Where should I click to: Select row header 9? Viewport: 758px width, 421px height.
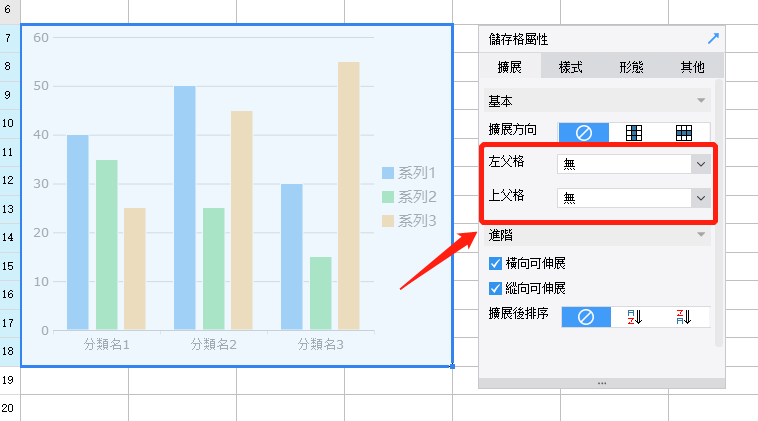point(10,95)
